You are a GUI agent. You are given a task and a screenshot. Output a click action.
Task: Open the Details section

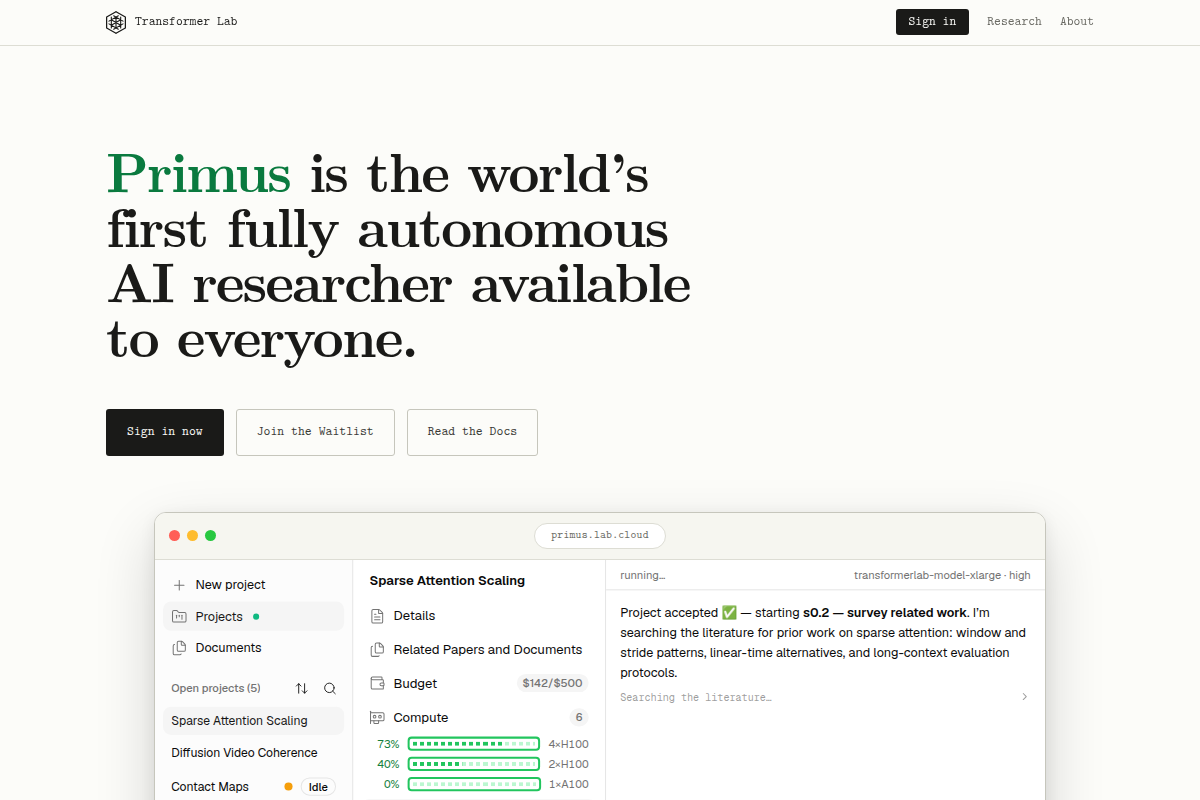pyautogui.click(x=479, y=616)
